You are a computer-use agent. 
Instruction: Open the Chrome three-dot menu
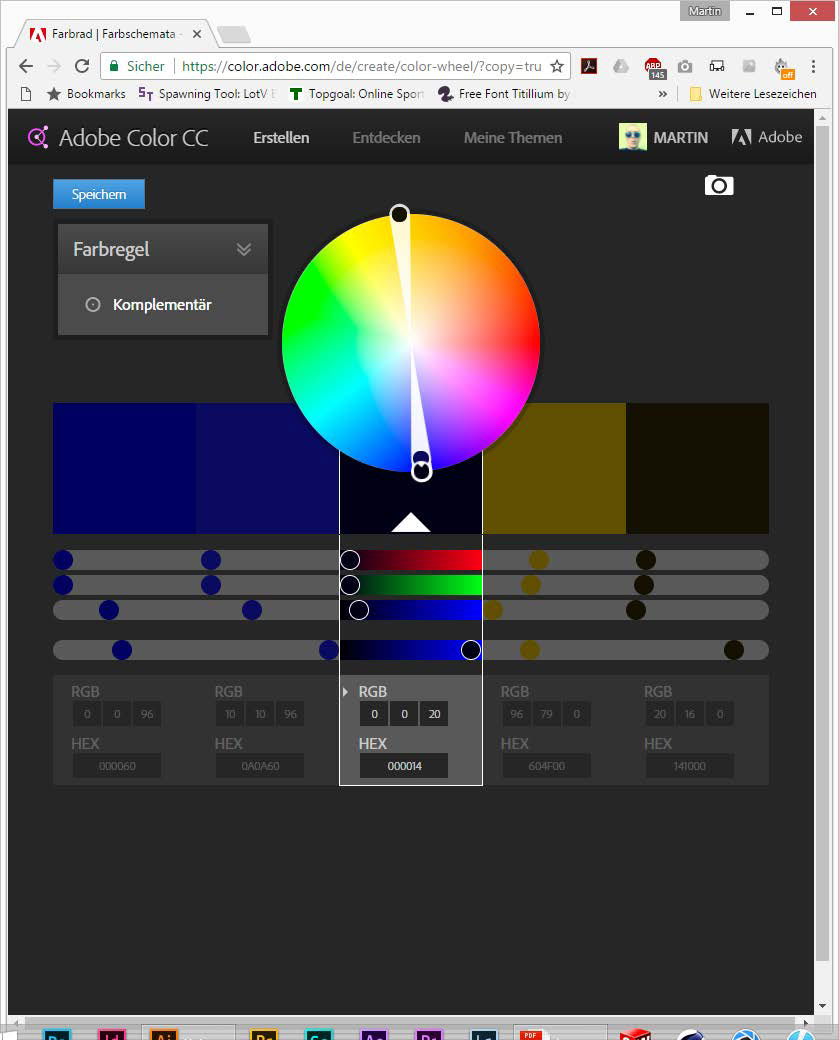813,66
